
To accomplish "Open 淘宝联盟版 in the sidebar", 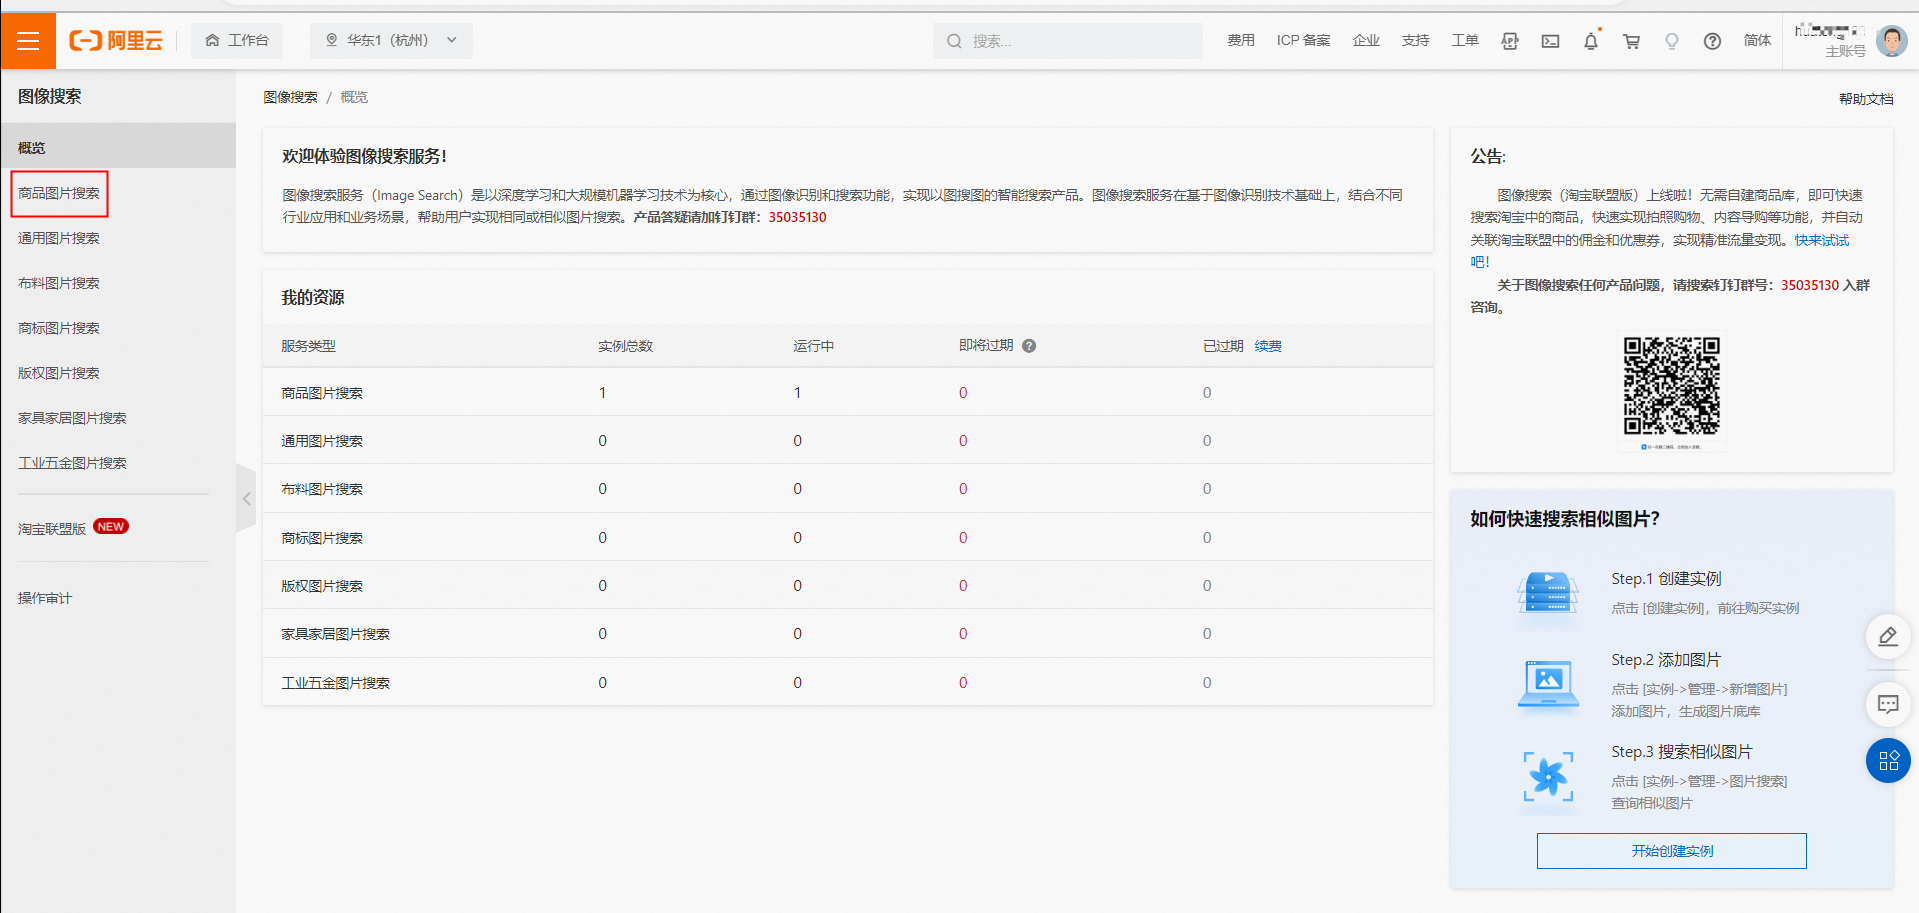I will (52, 529).
